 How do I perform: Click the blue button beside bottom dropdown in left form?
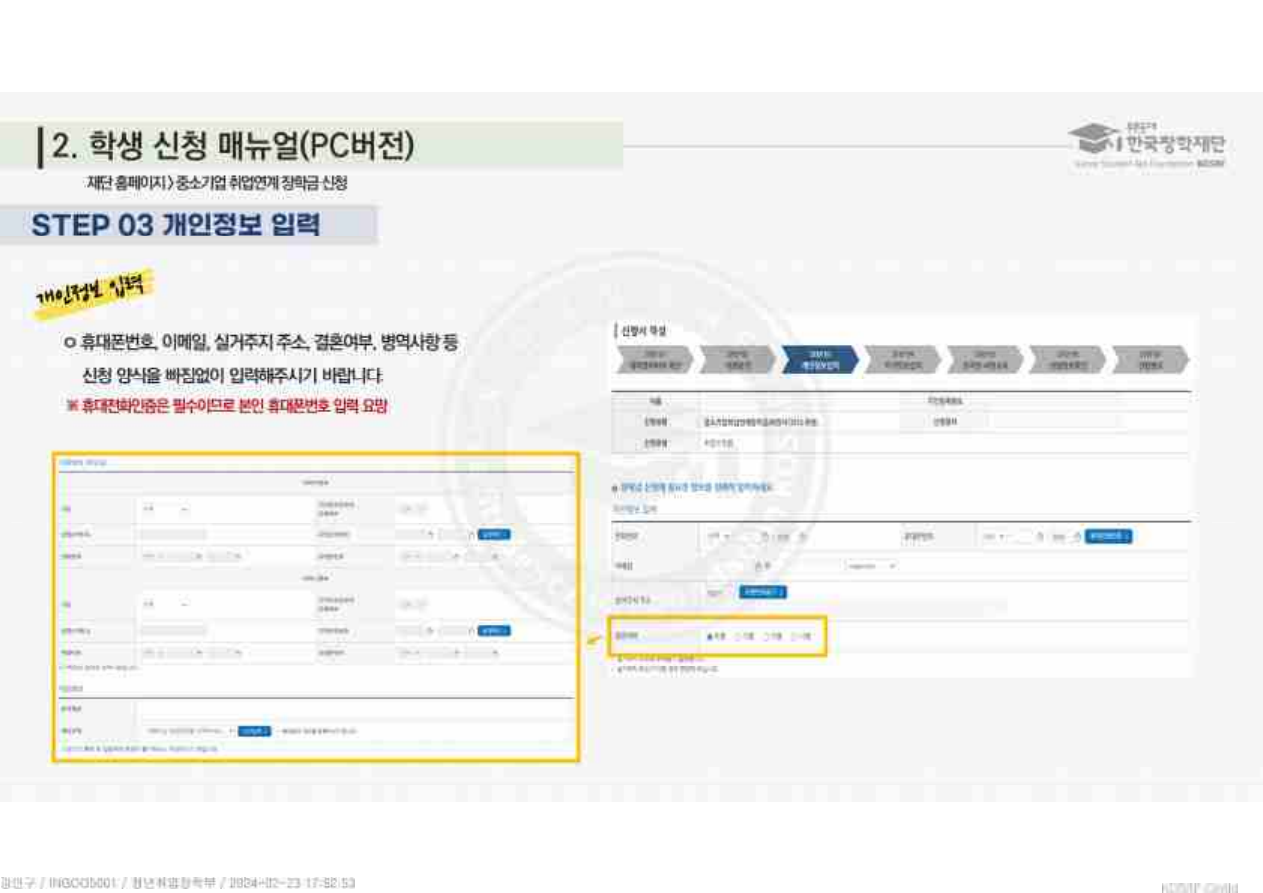[x=254, y=731]
